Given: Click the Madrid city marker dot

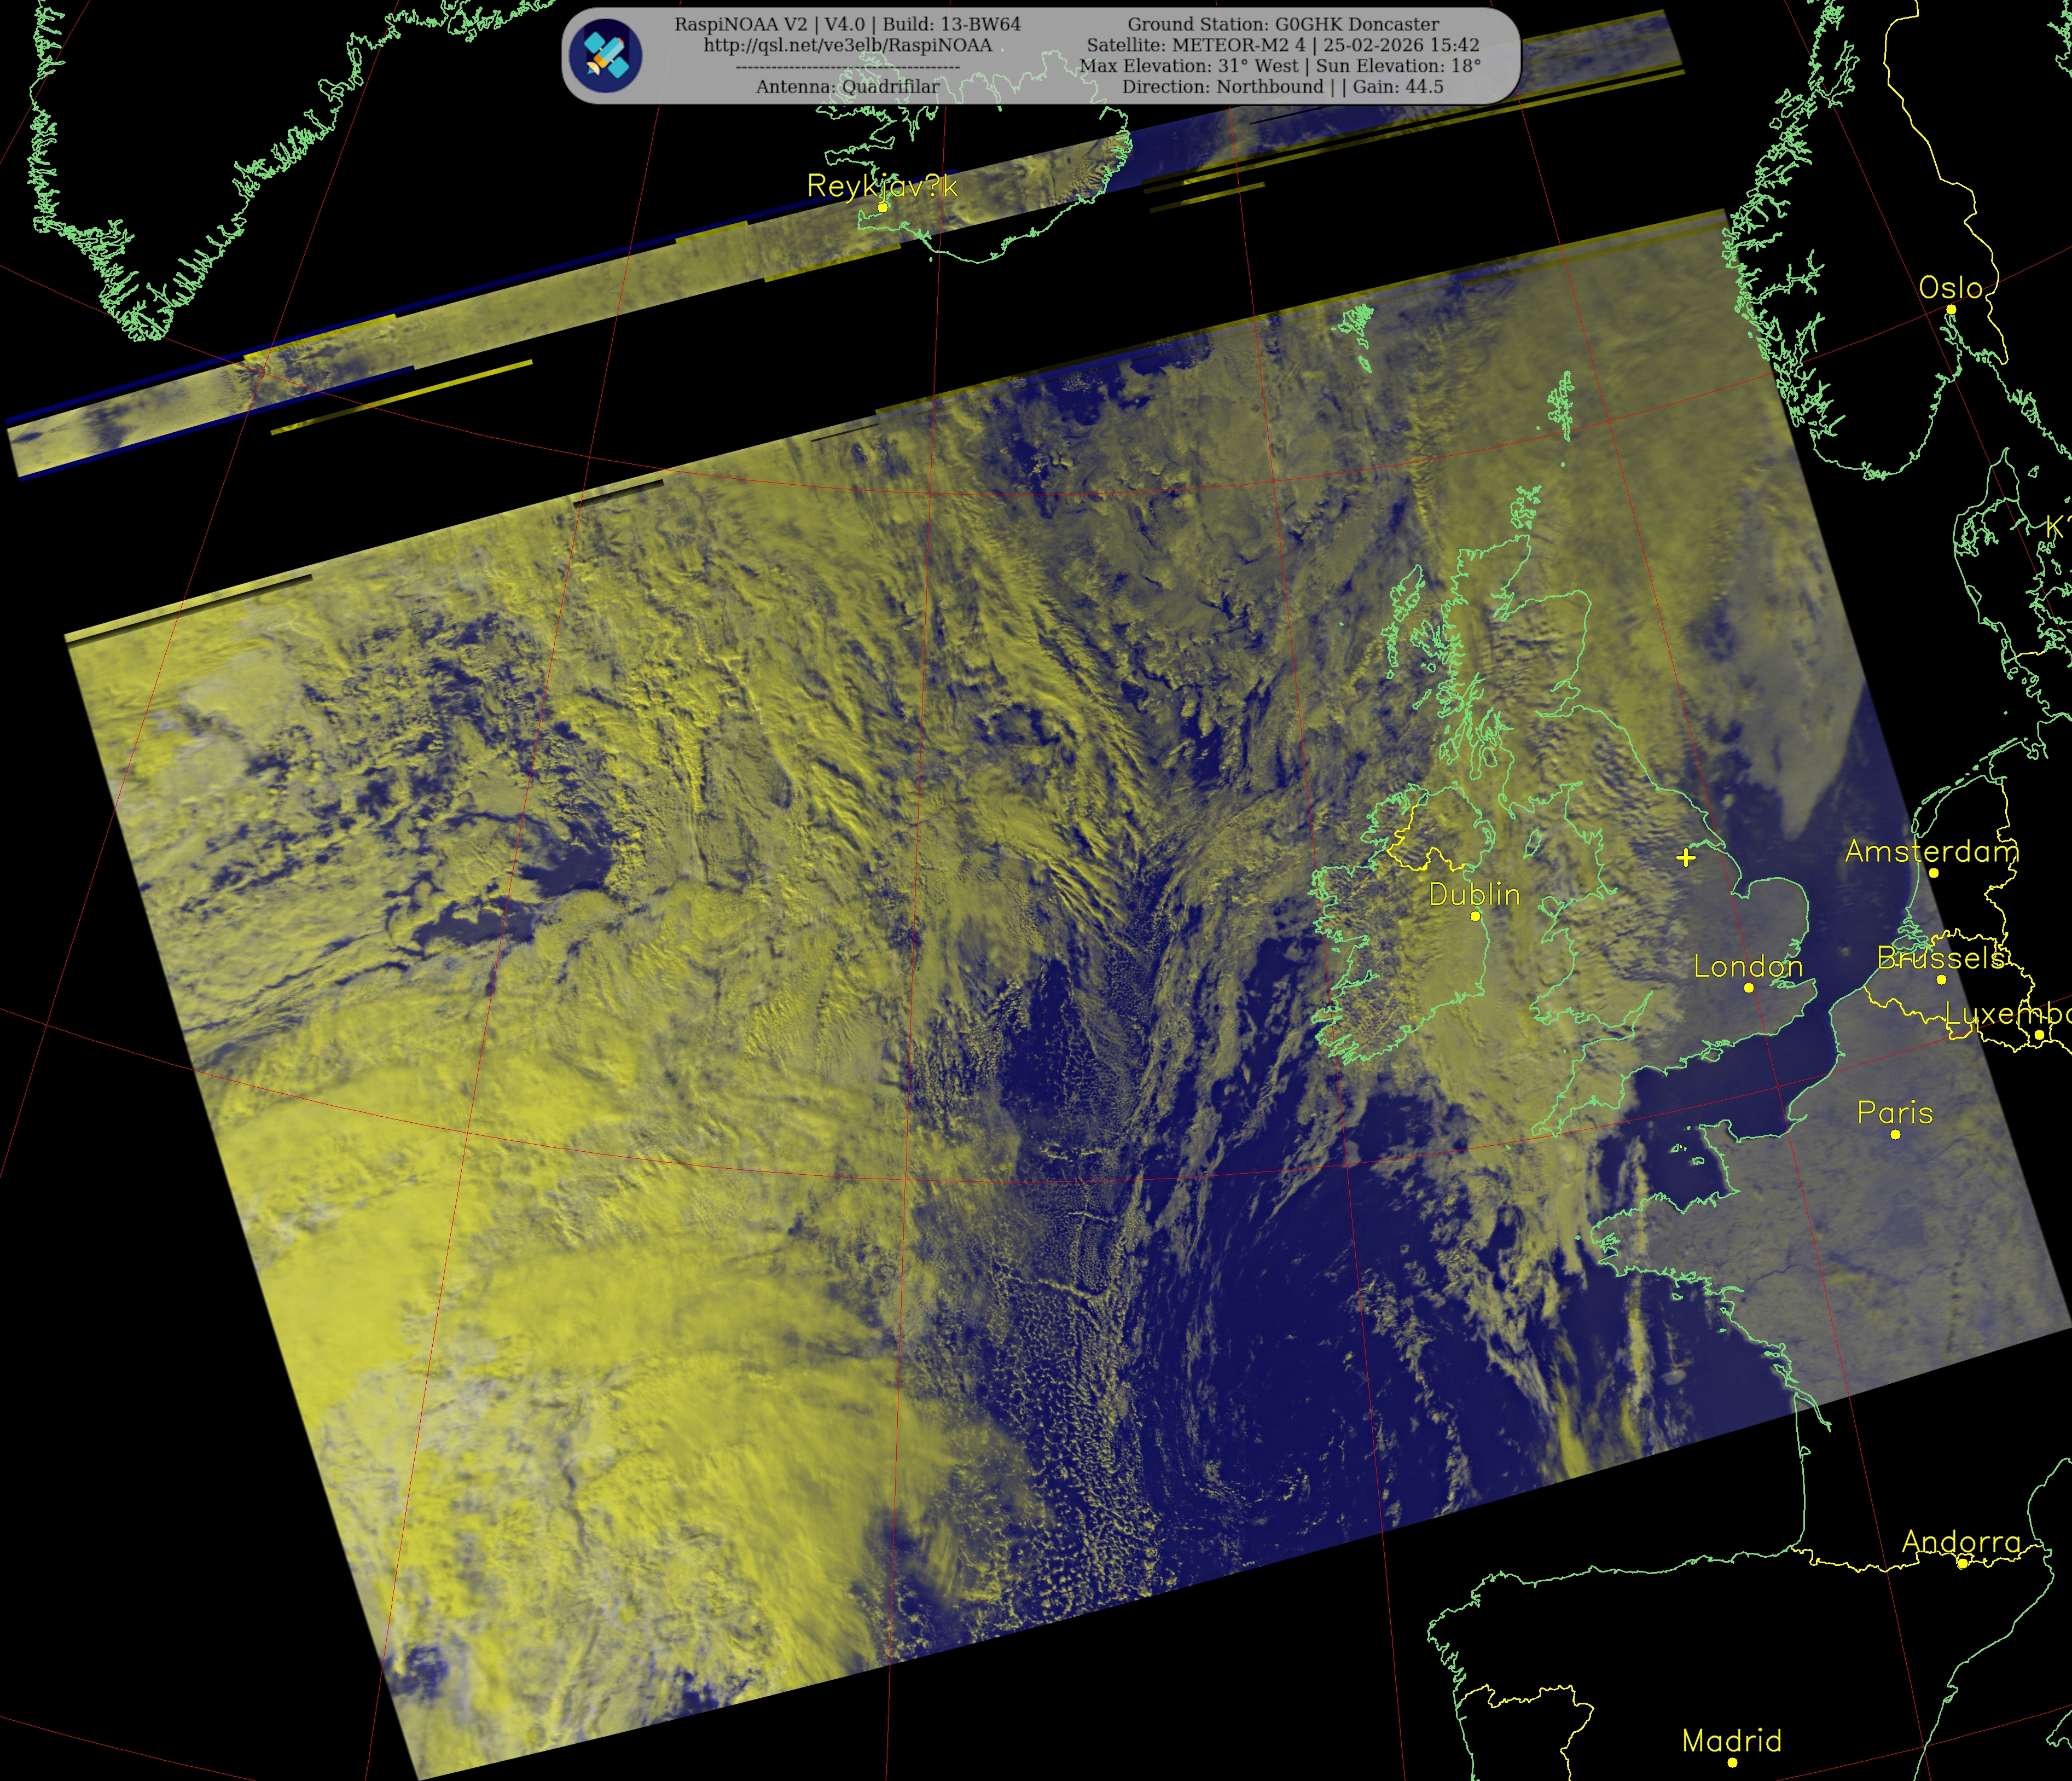Looking at the screenshot, I should pos(1732,1762).
